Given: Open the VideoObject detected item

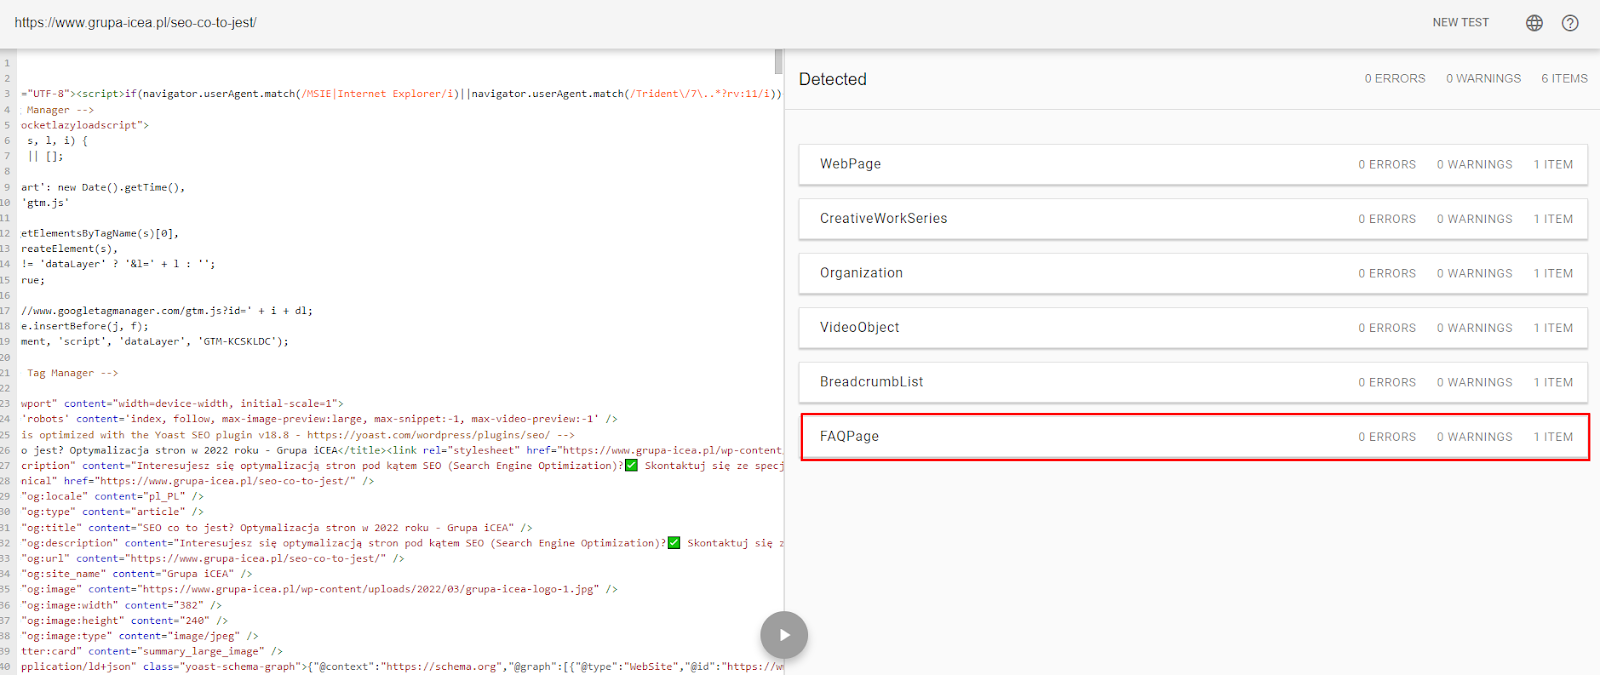Looking at the screenshot, I should (1193, 328).
